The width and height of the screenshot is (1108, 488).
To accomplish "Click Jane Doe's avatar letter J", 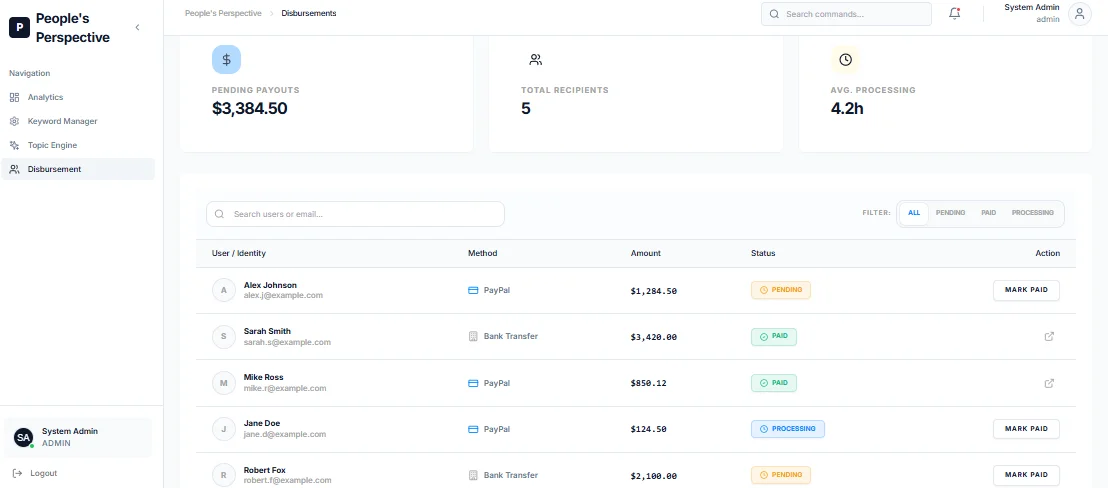I will (224, 429).
